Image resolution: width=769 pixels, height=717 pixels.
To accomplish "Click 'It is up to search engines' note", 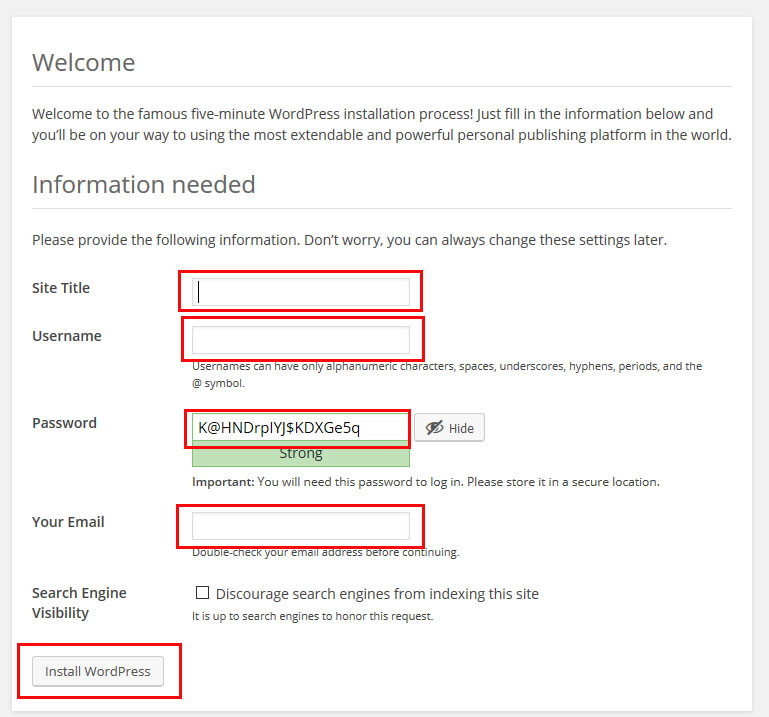I will [x=312, y=616].
